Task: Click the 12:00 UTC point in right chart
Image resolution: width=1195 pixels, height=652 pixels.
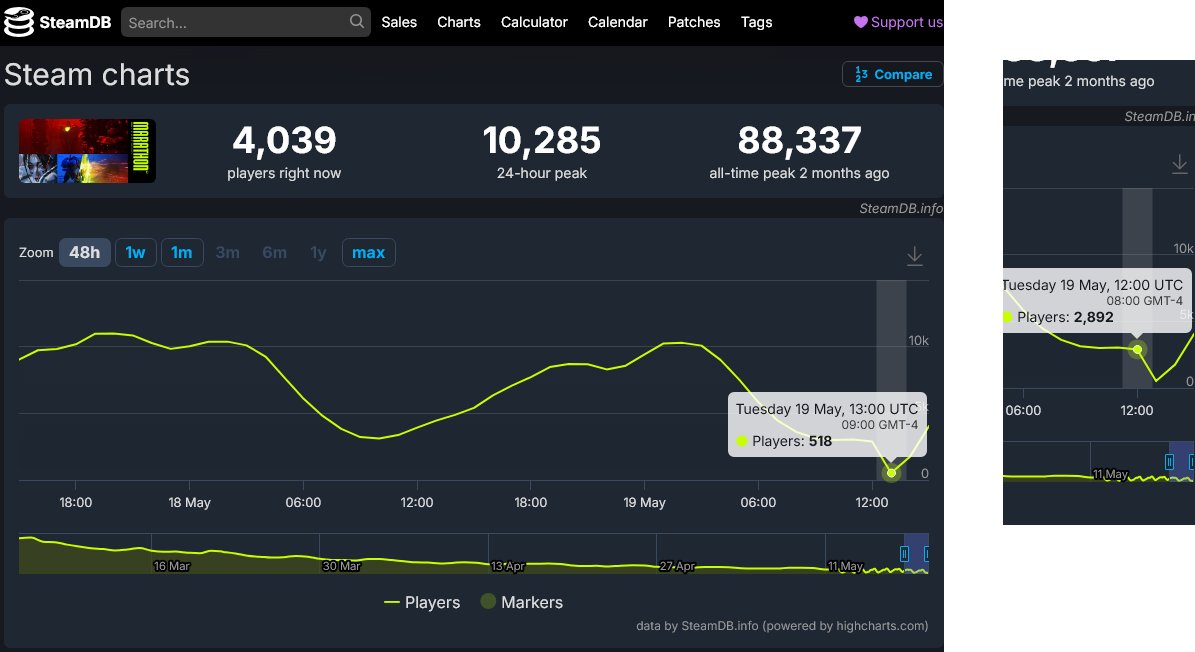Action: [1137, 350]
